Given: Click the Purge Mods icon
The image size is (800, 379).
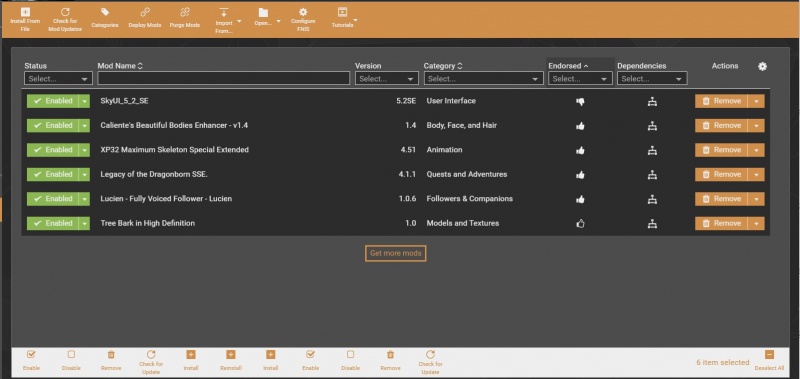Looking at the screenshot, I should 185,12.
